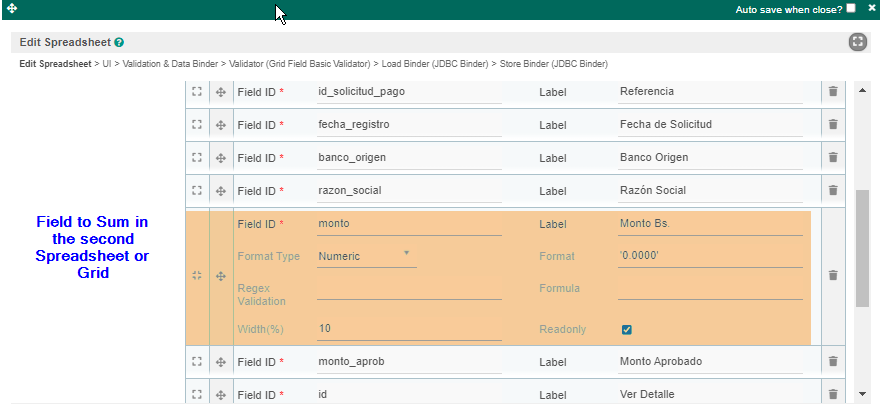Toggle fullscreen for Edit Spreadsheet
Viewport: 883px width, 405px height.
tap(857, 42)
